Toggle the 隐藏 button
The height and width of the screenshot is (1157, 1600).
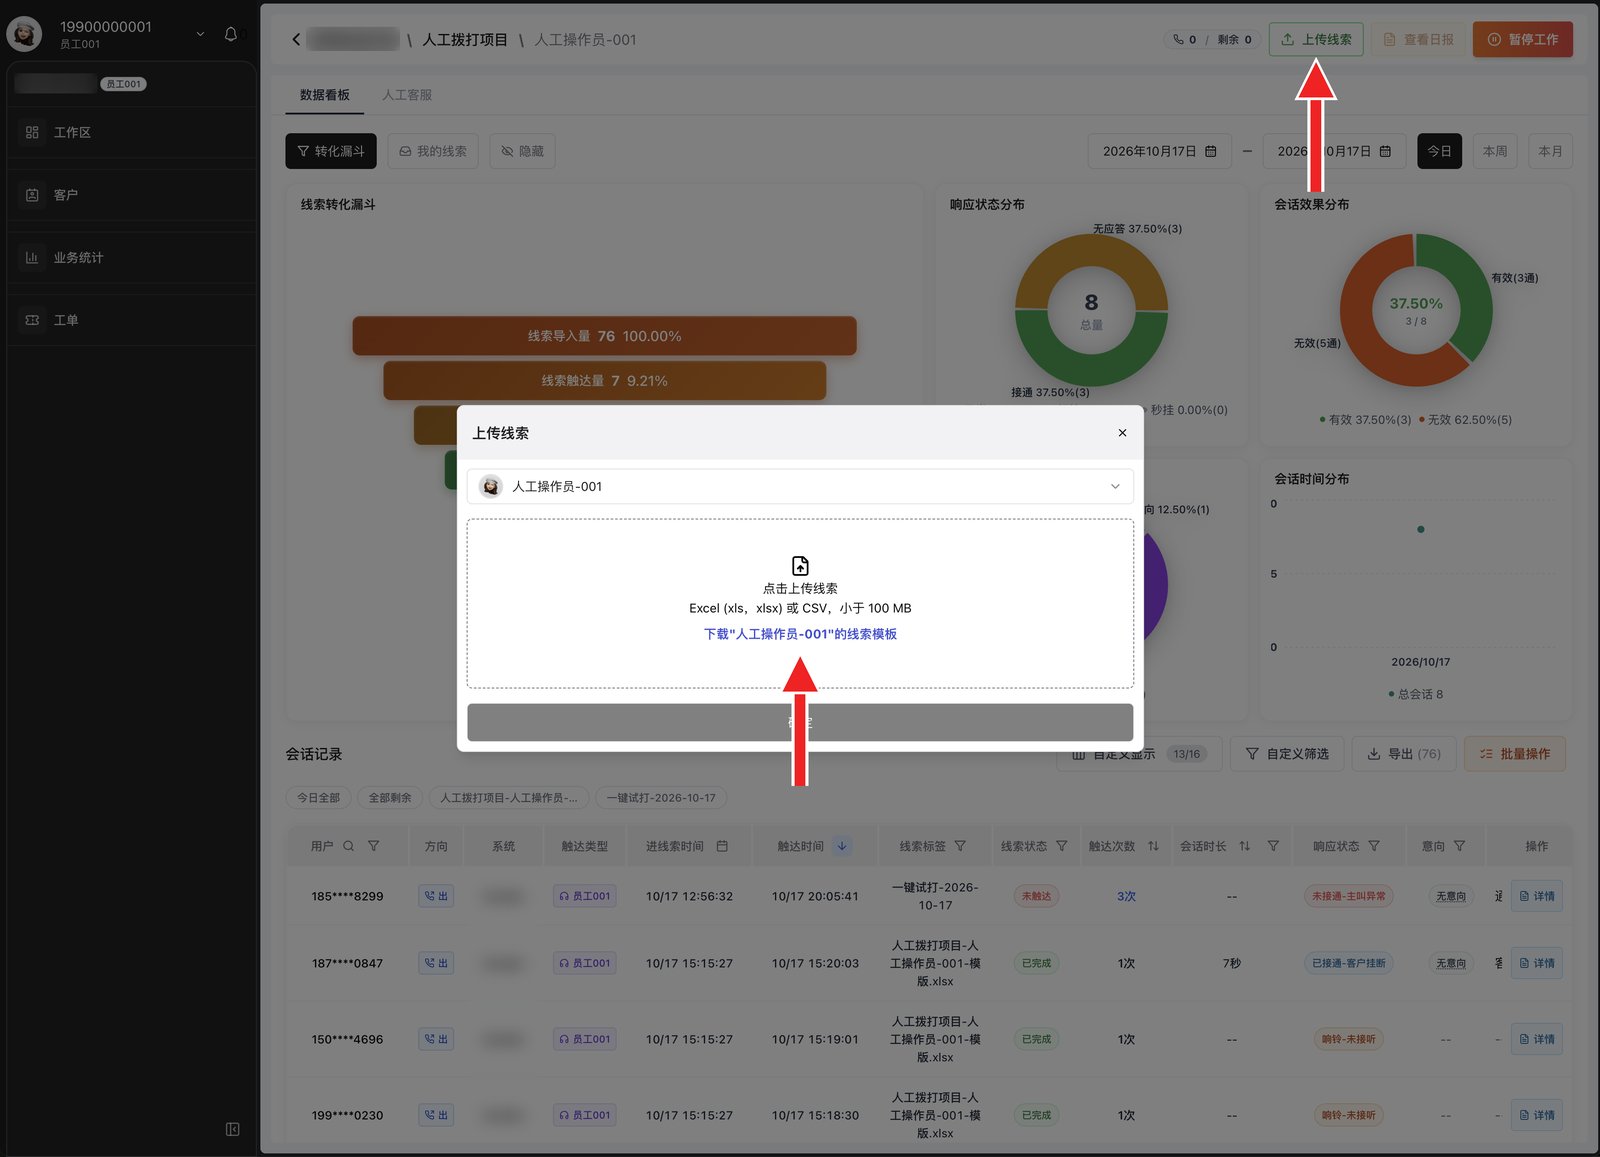coord(522,151)
